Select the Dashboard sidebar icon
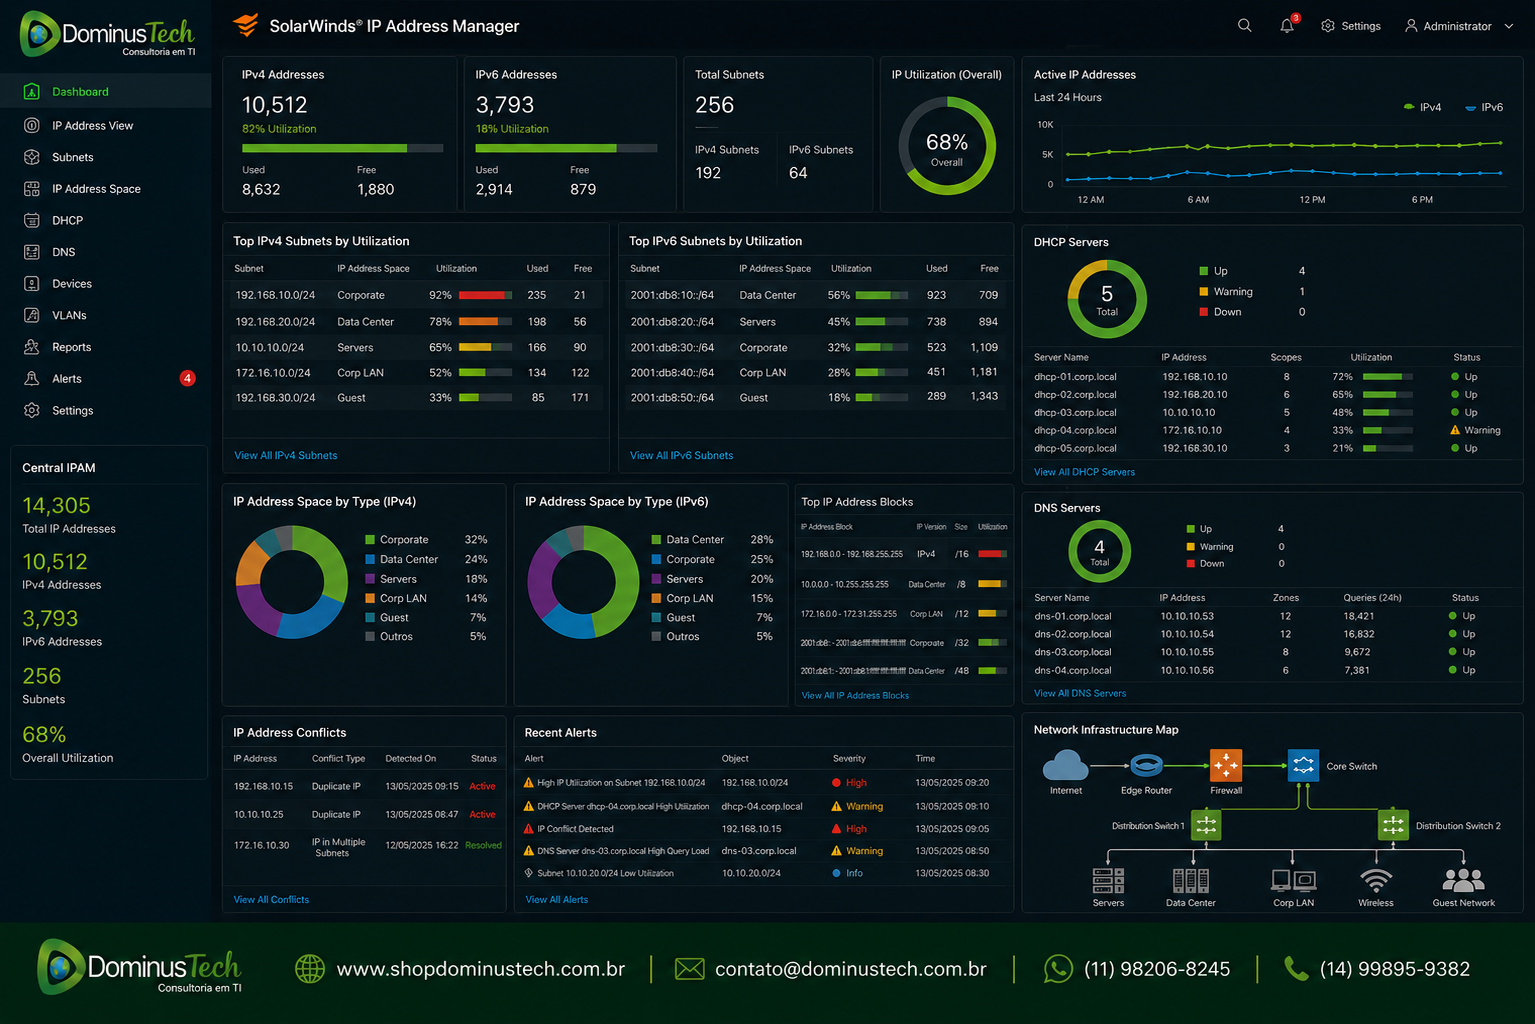Viewport: 1535px width, 1024px height. (x=32, y=91)
